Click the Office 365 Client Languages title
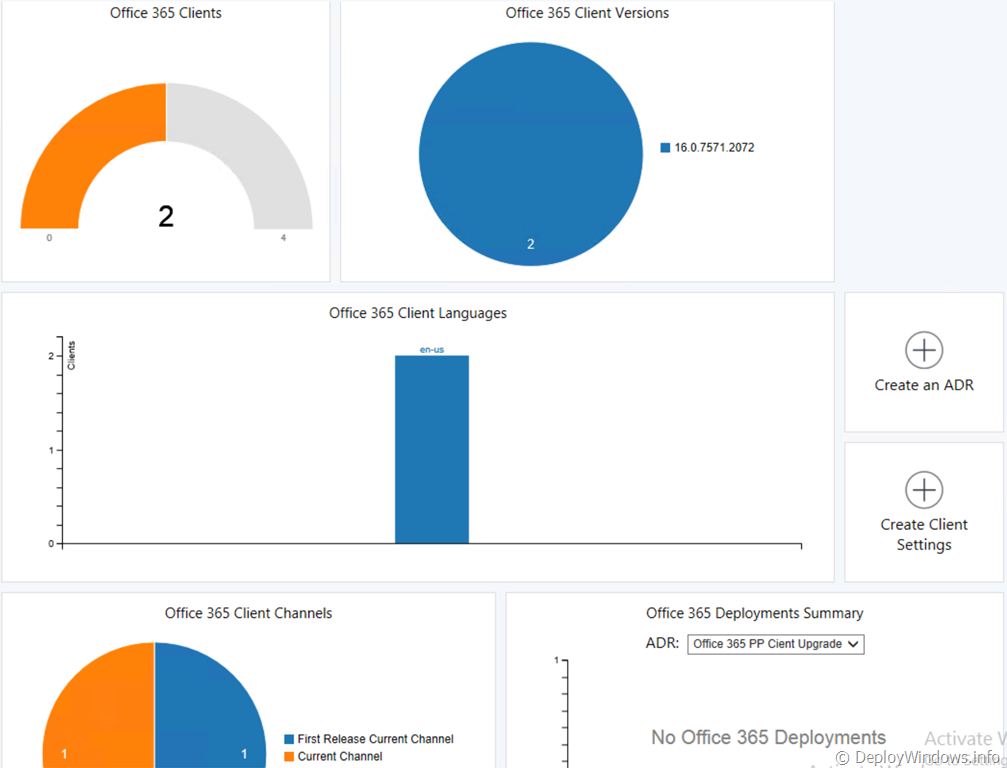The height and width of the screenshot is (768, 1007). point(418,313)
